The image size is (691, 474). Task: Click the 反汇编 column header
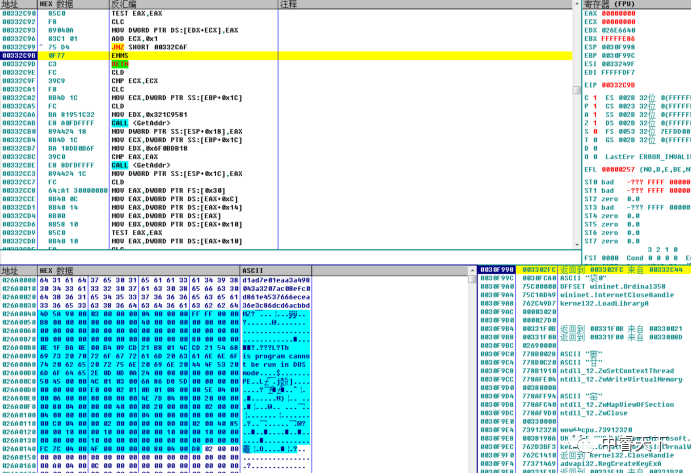194,4
